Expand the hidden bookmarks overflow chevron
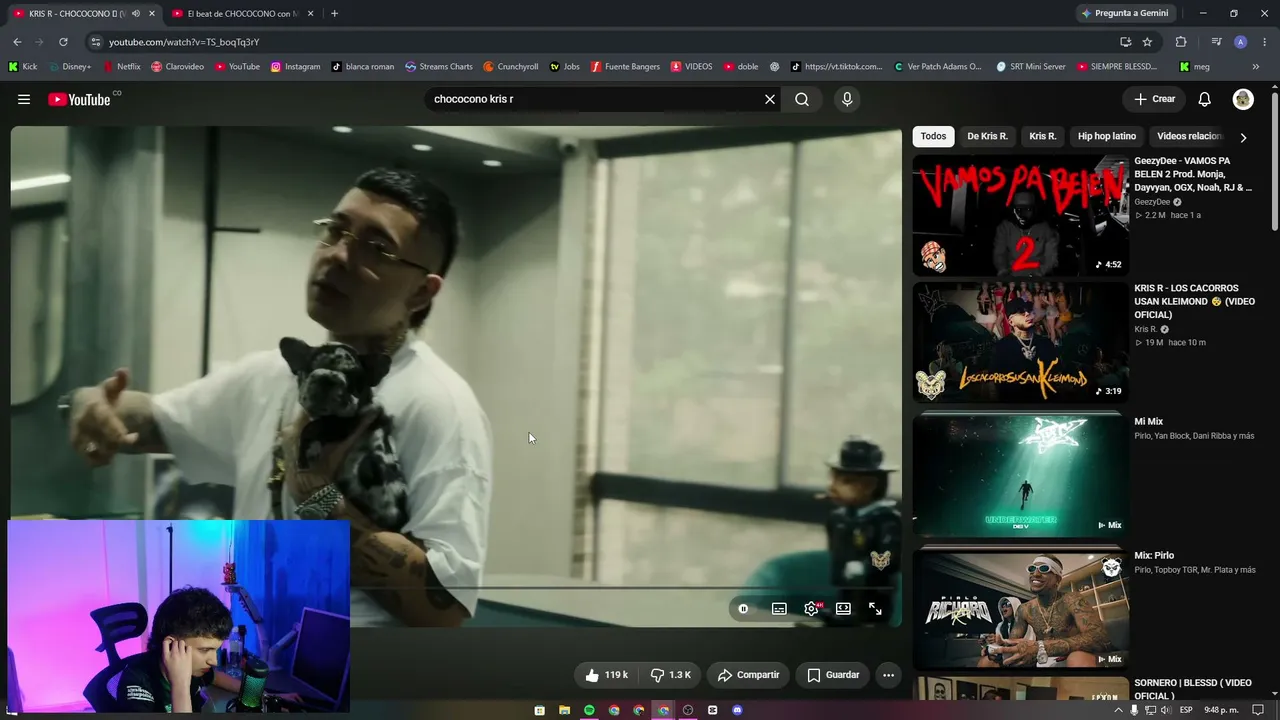Screen dimensions: 1280x720 pos(1256,67)
